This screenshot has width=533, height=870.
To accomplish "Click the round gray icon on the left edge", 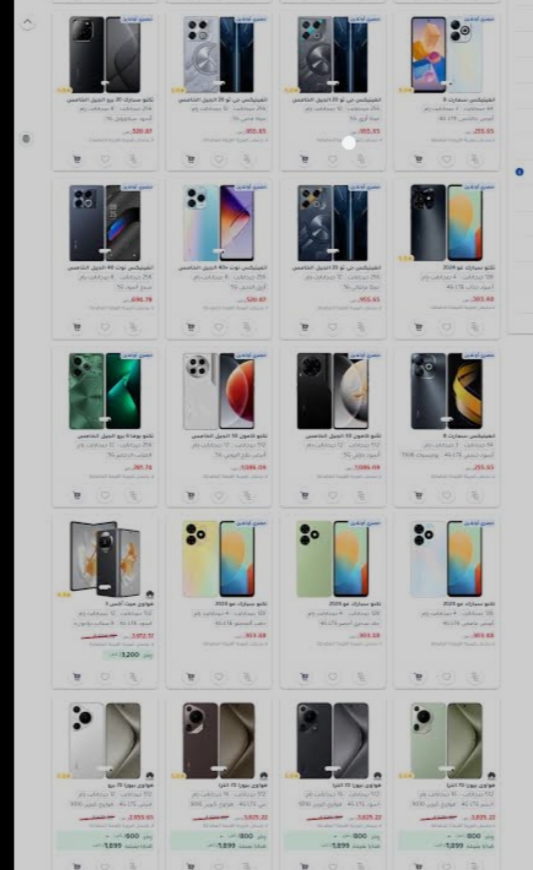I will 26,139.
